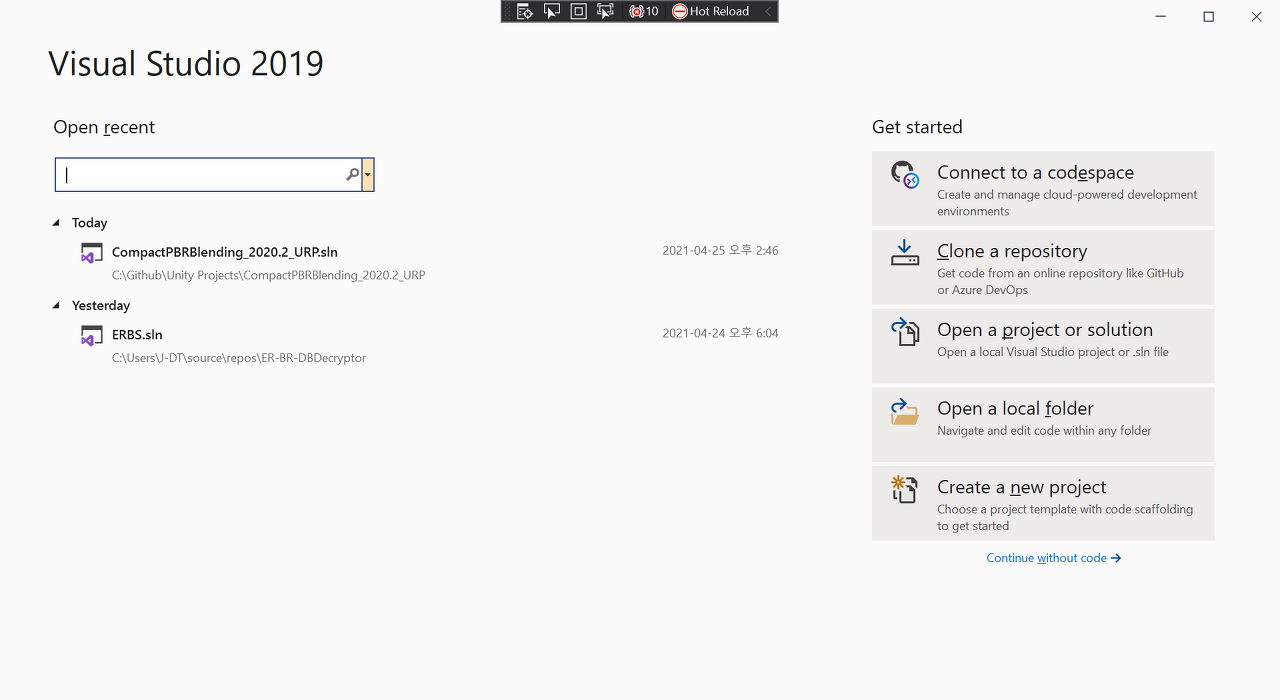Open the recent search dropdown arrow

(x=368, y=175)
